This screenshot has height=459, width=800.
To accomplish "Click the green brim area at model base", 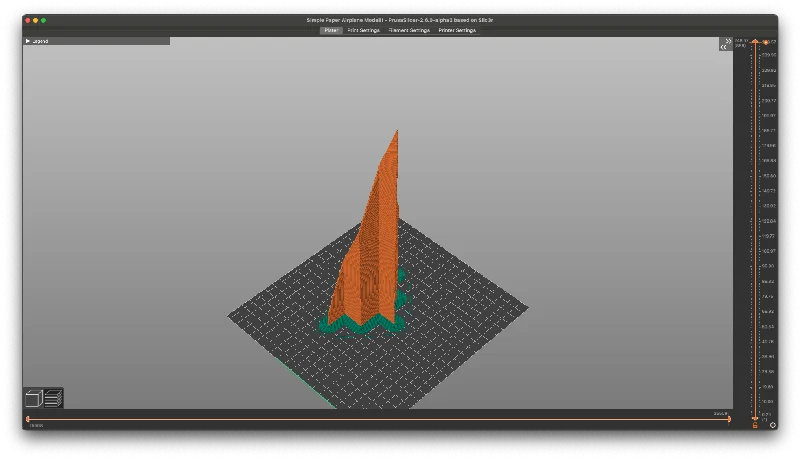I will 362,326.
